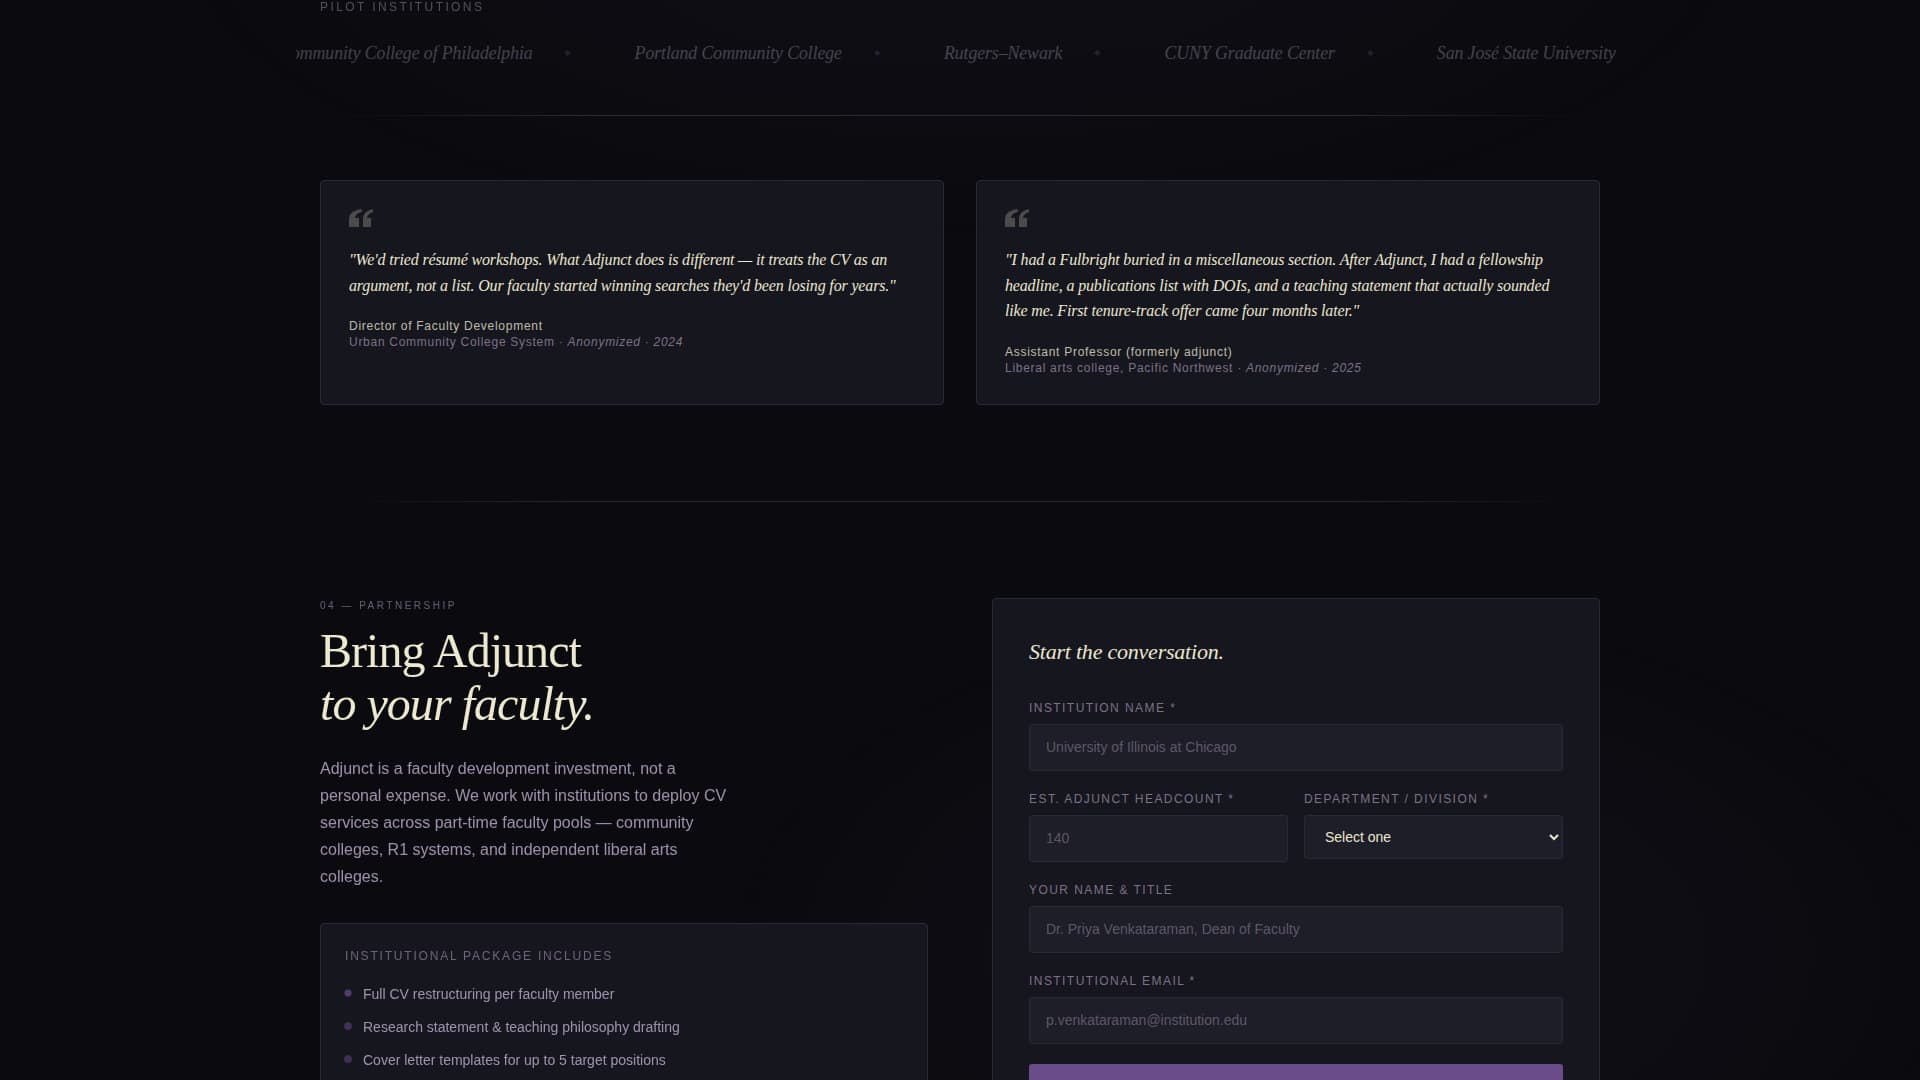Select the San José State University entry
The width and height of the screenshot is (1920, 1080).
(x=1525, y=53)
